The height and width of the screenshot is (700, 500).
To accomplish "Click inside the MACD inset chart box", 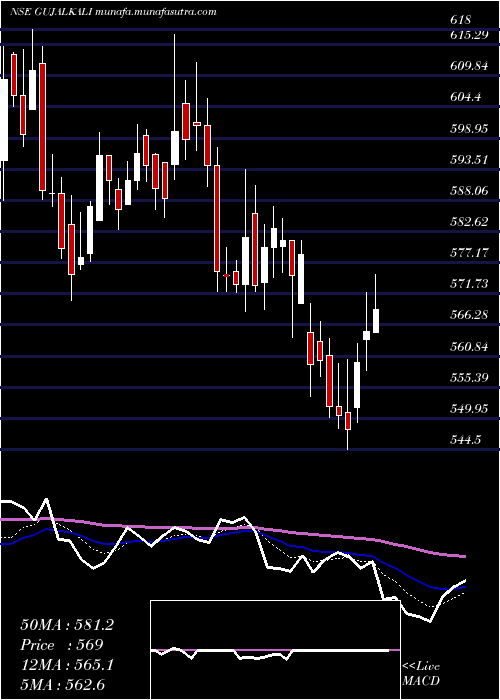I will click(x=275, y=650).
